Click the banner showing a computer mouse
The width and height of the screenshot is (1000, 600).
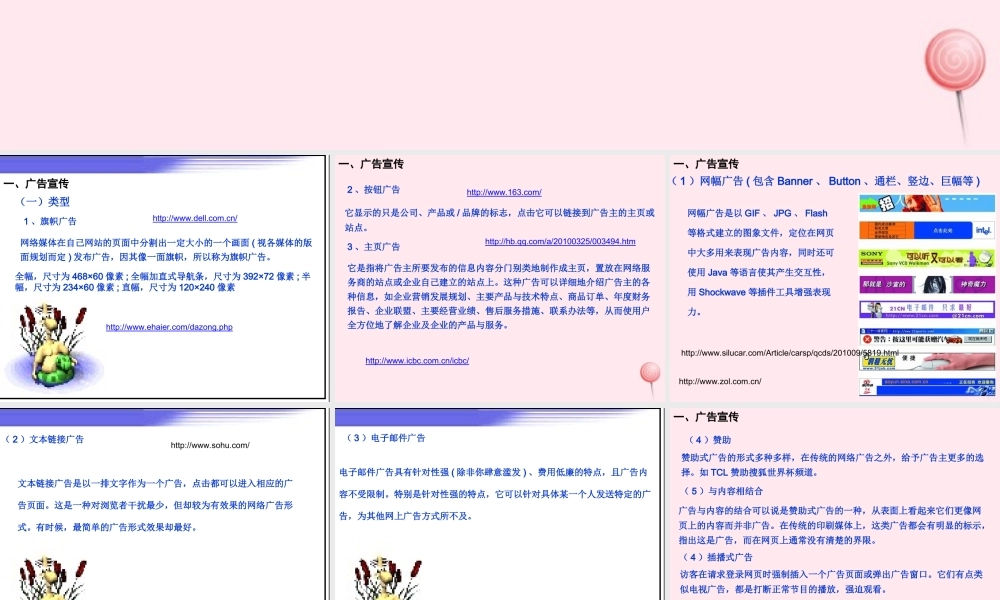point(927,362)
